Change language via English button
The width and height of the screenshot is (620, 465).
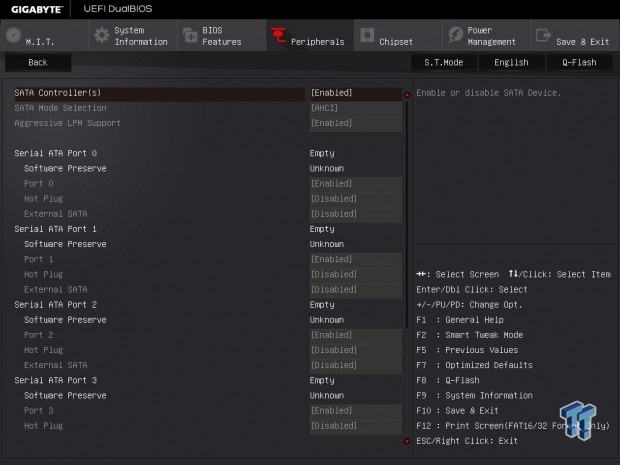(511, 62)
